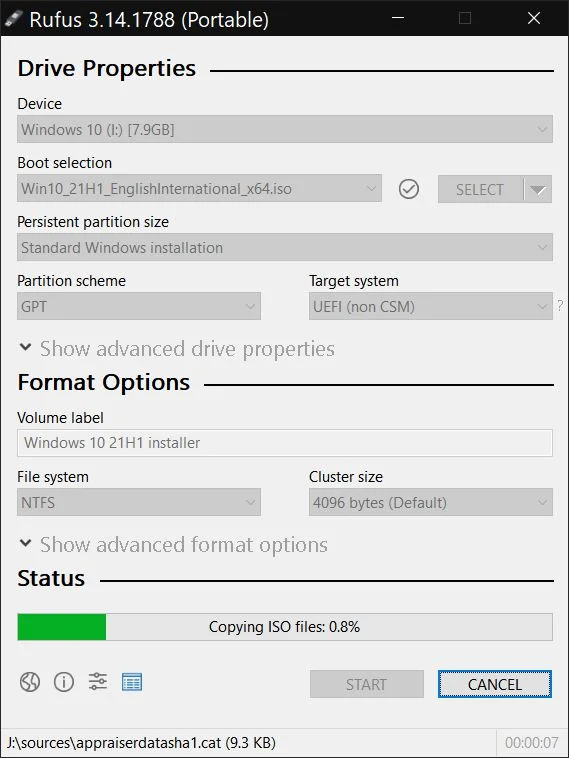Click the About info icon
Viewport: 569px width, 758px height.
click(64, 682)
